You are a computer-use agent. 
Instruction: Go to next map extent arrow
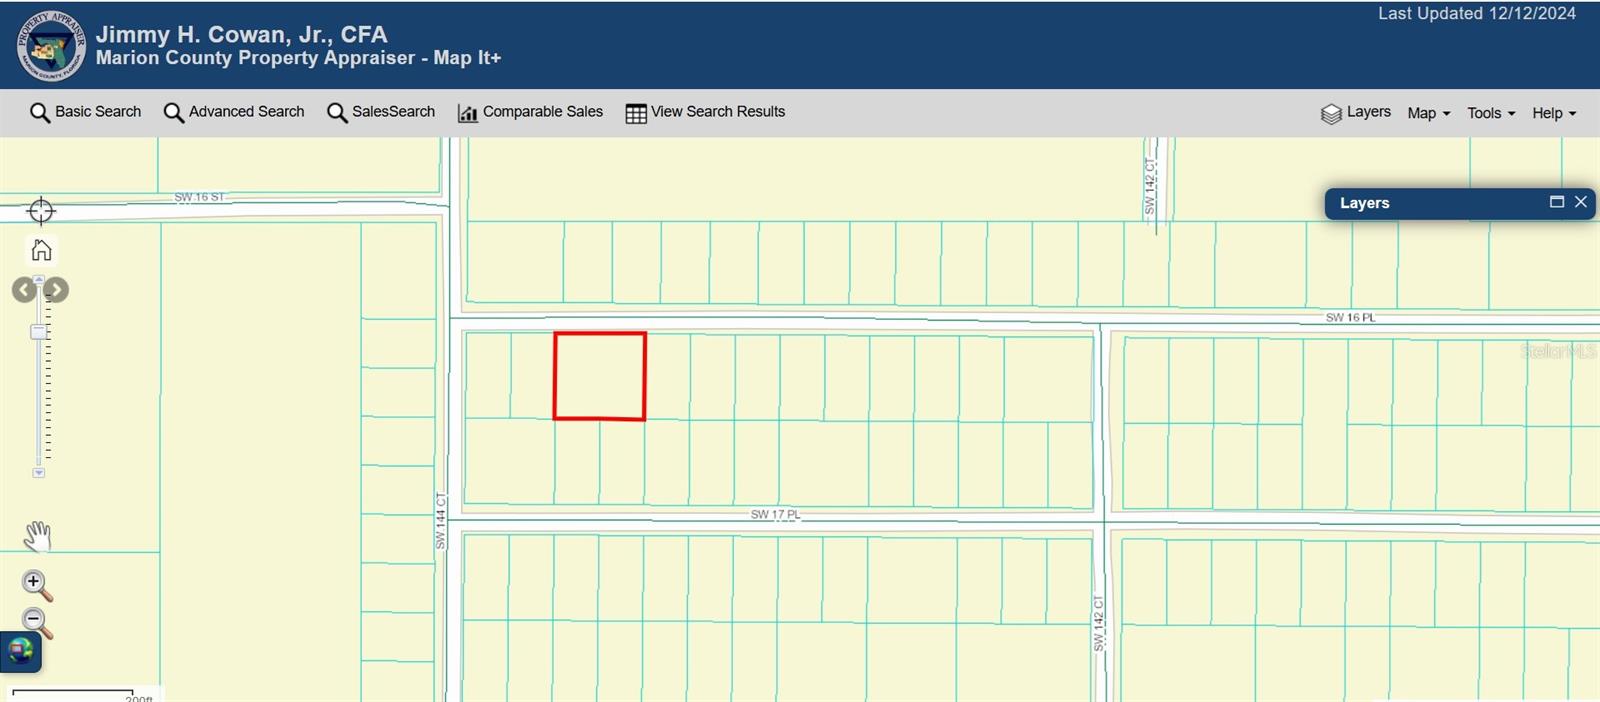[x=57, y=290]
